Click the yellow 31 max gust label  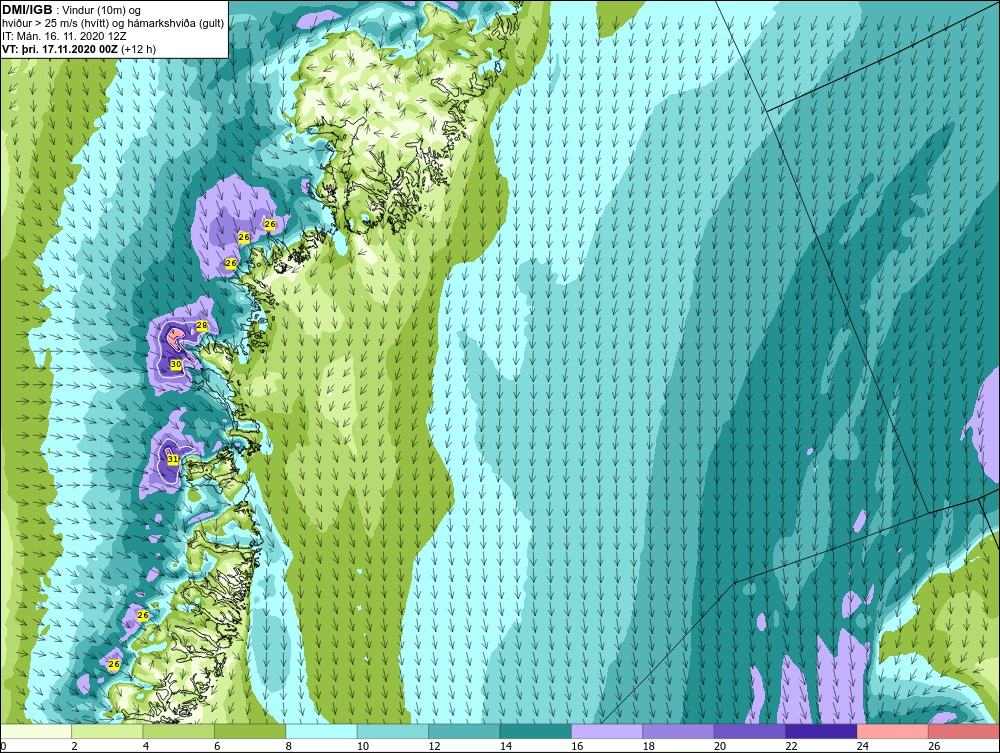173,459
